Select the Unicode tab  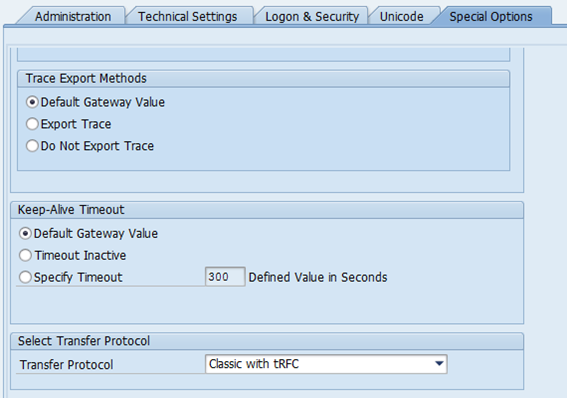(x=401, y=17)
